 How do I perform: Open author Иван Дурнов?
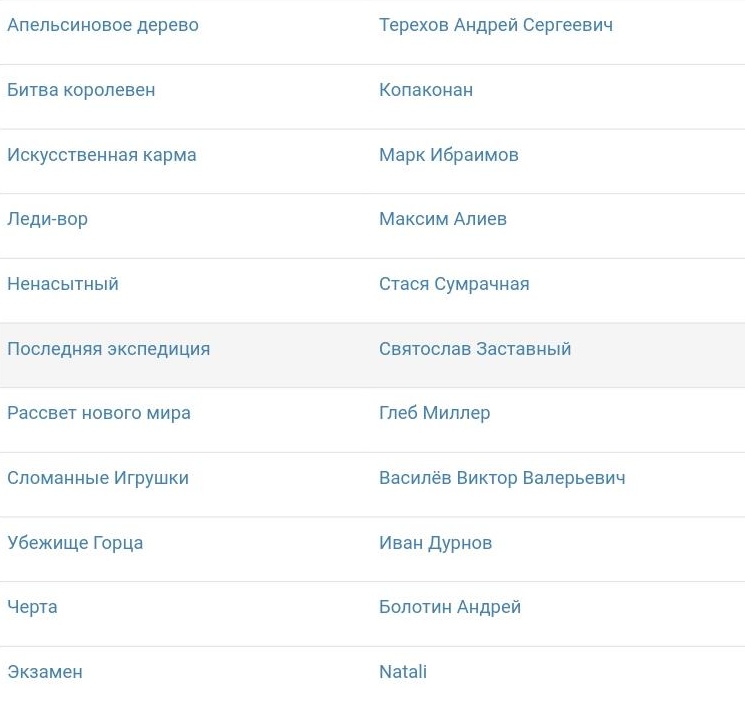(436, 543)
